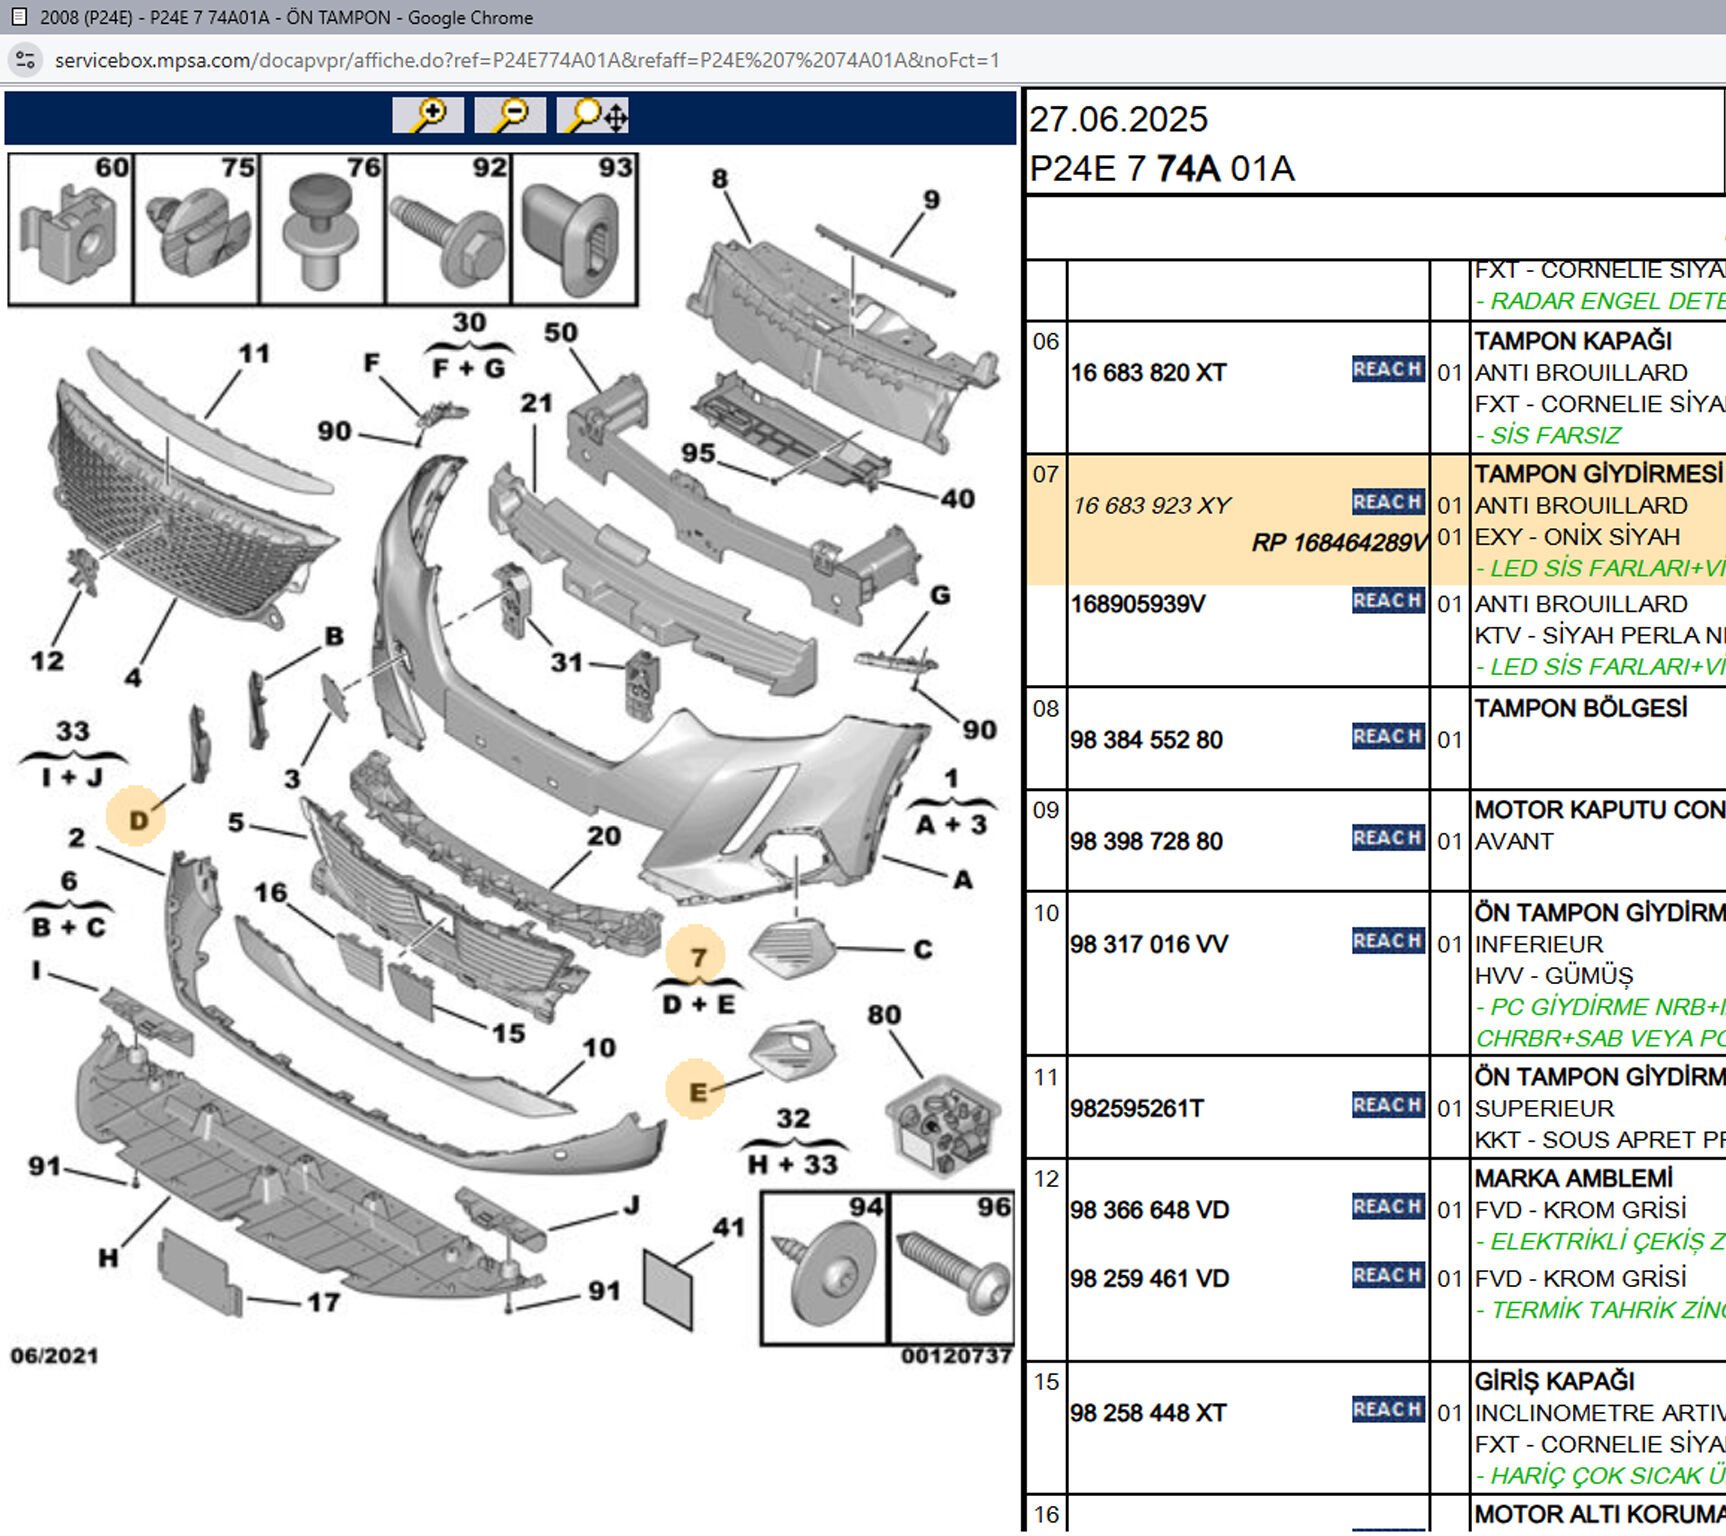This screenshot has height=1536, width=1726.
Task: Click highlighted callout D in diagram
Action: (x=137, y=819)
